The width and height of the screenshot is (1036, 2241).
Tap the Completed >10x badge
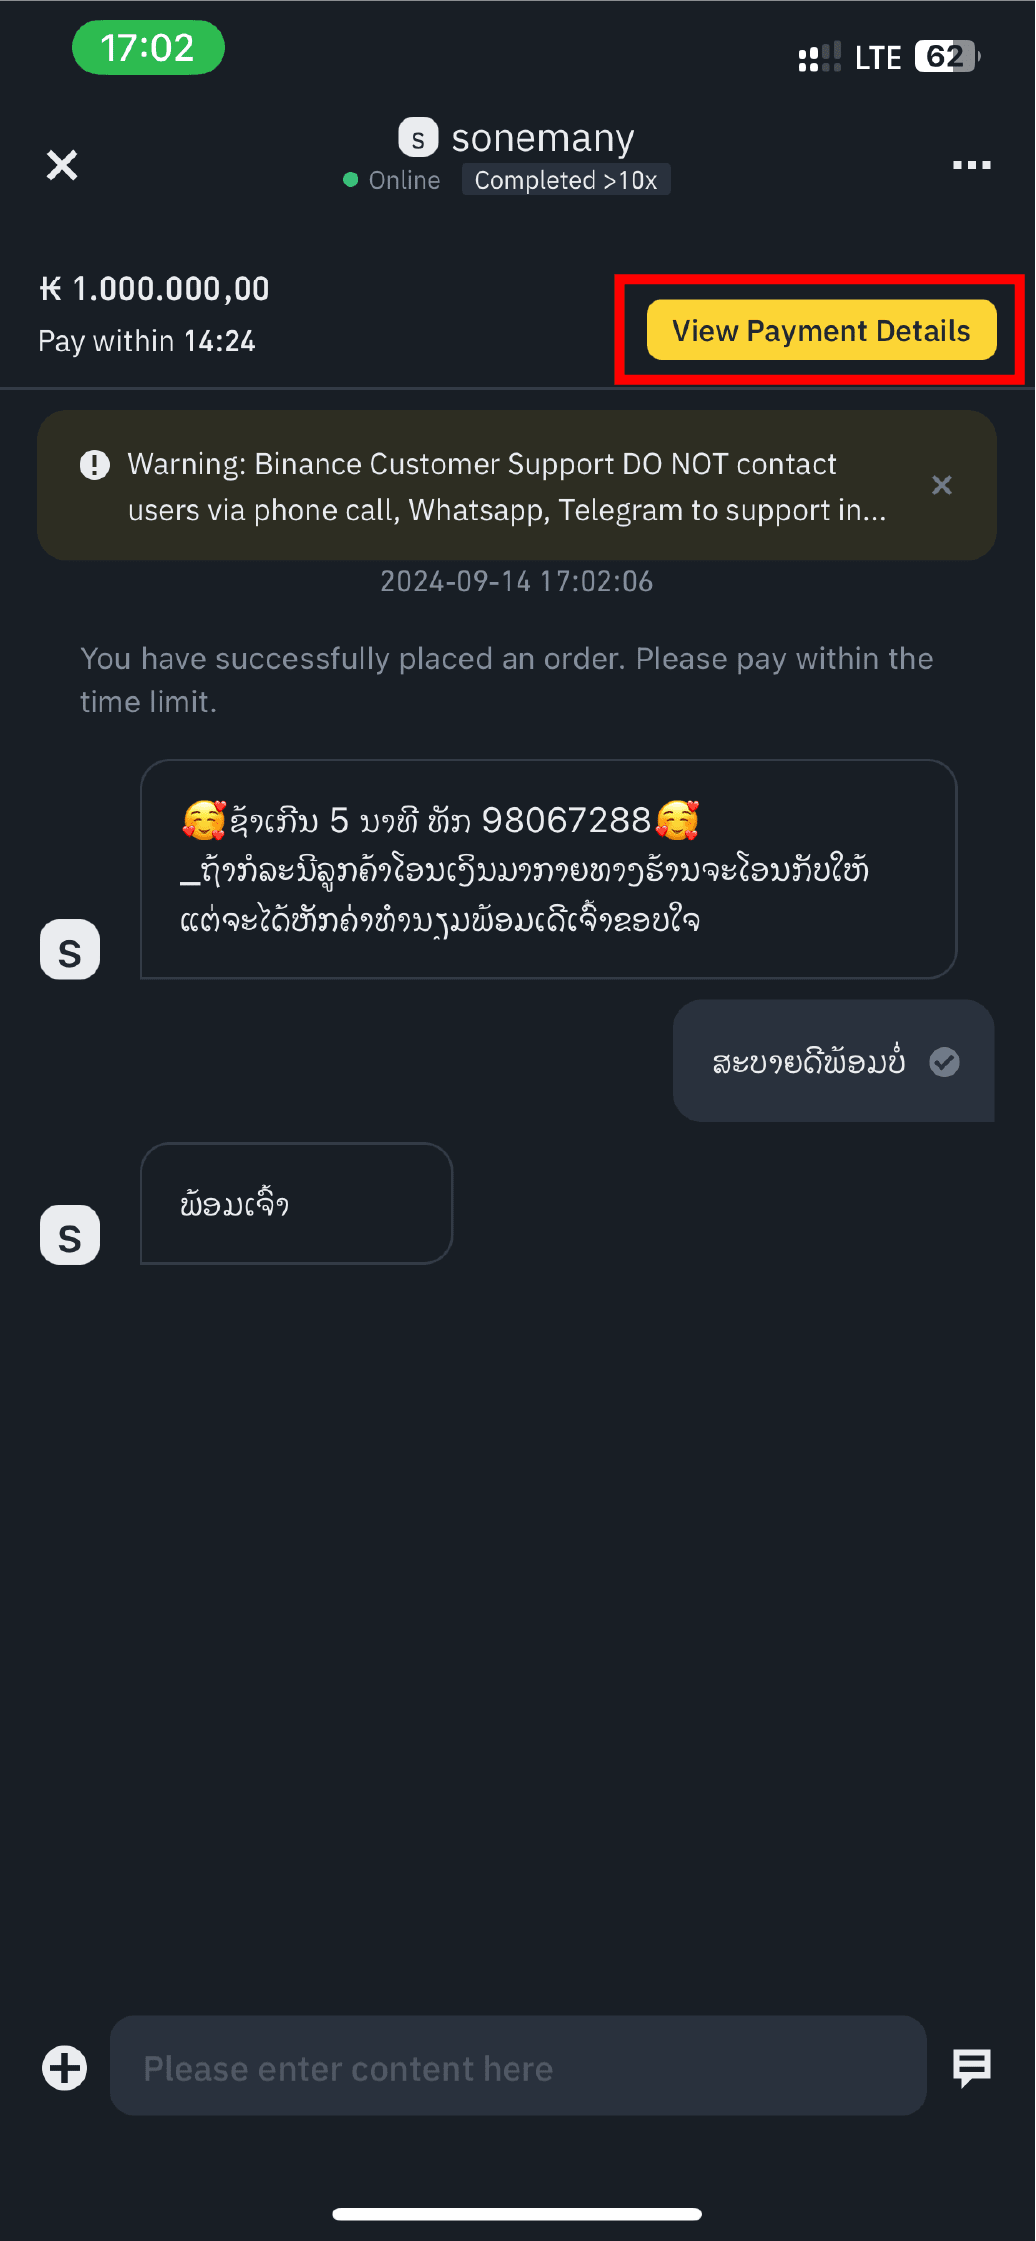566,180
